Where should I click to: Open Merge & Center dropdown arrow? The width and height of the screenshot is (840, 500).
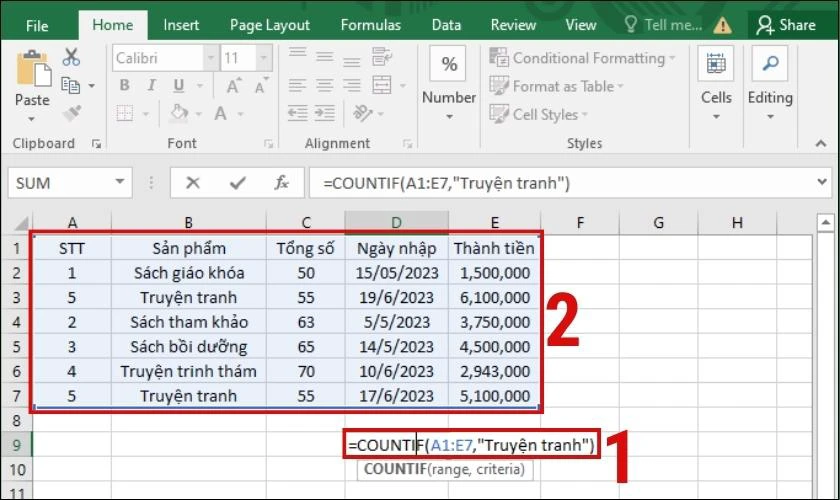point(403,85)
